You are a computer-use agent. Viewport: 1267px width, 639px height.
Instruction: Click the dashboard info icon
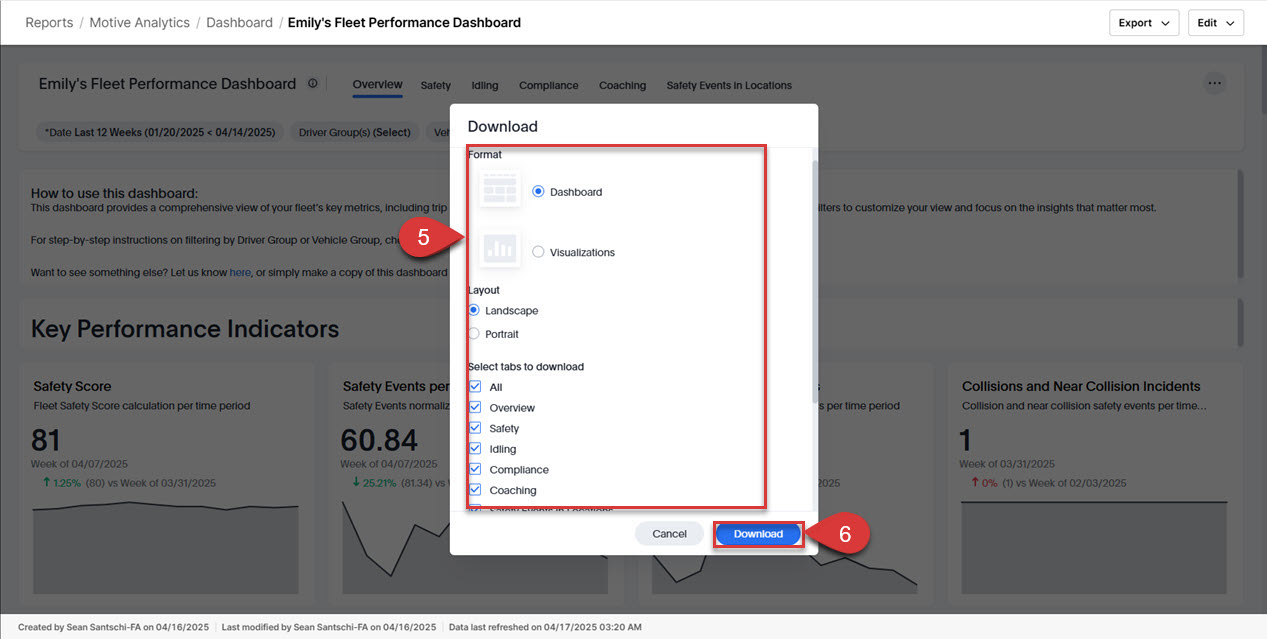[313, 84]
